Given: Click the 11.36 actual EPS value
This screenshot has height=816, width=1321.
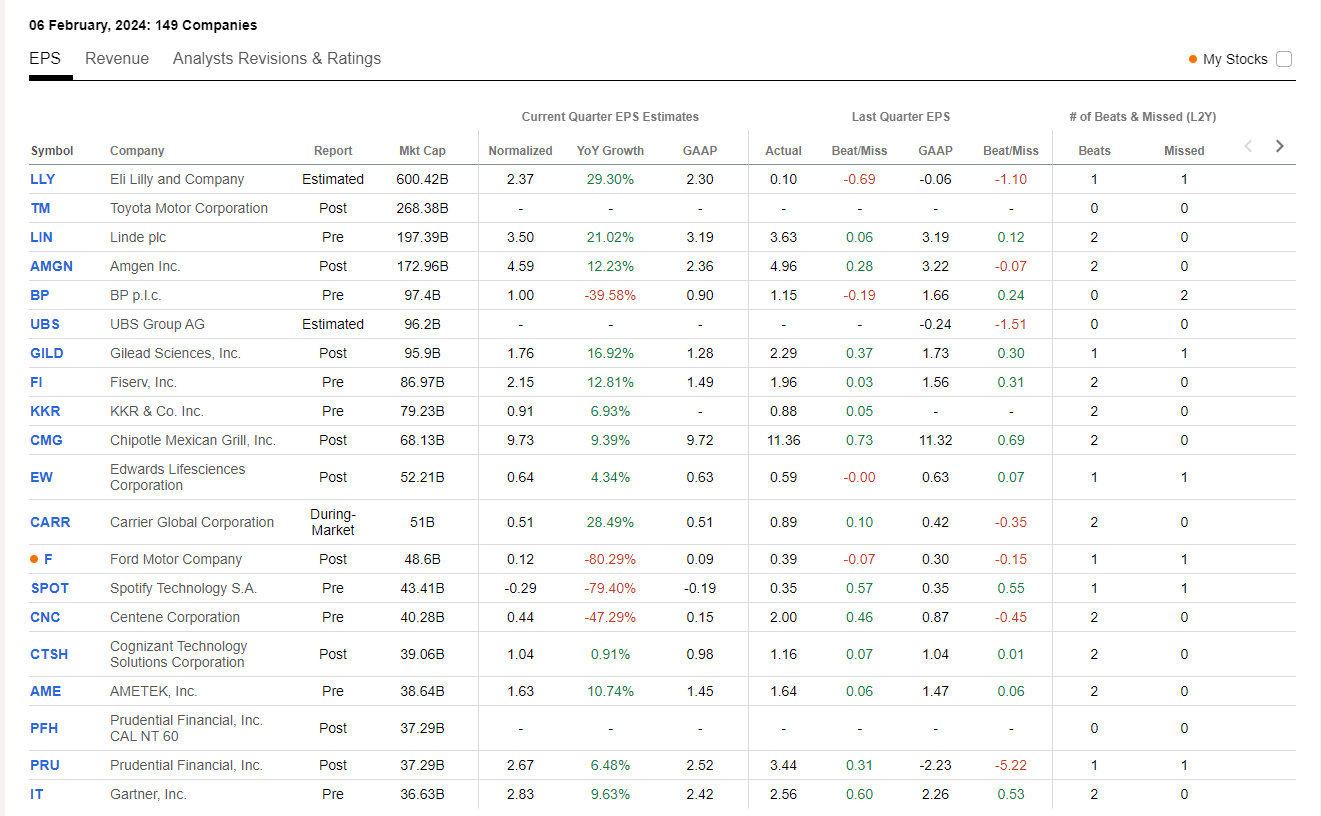Looking at the screenshot, I should coord(783,440).
